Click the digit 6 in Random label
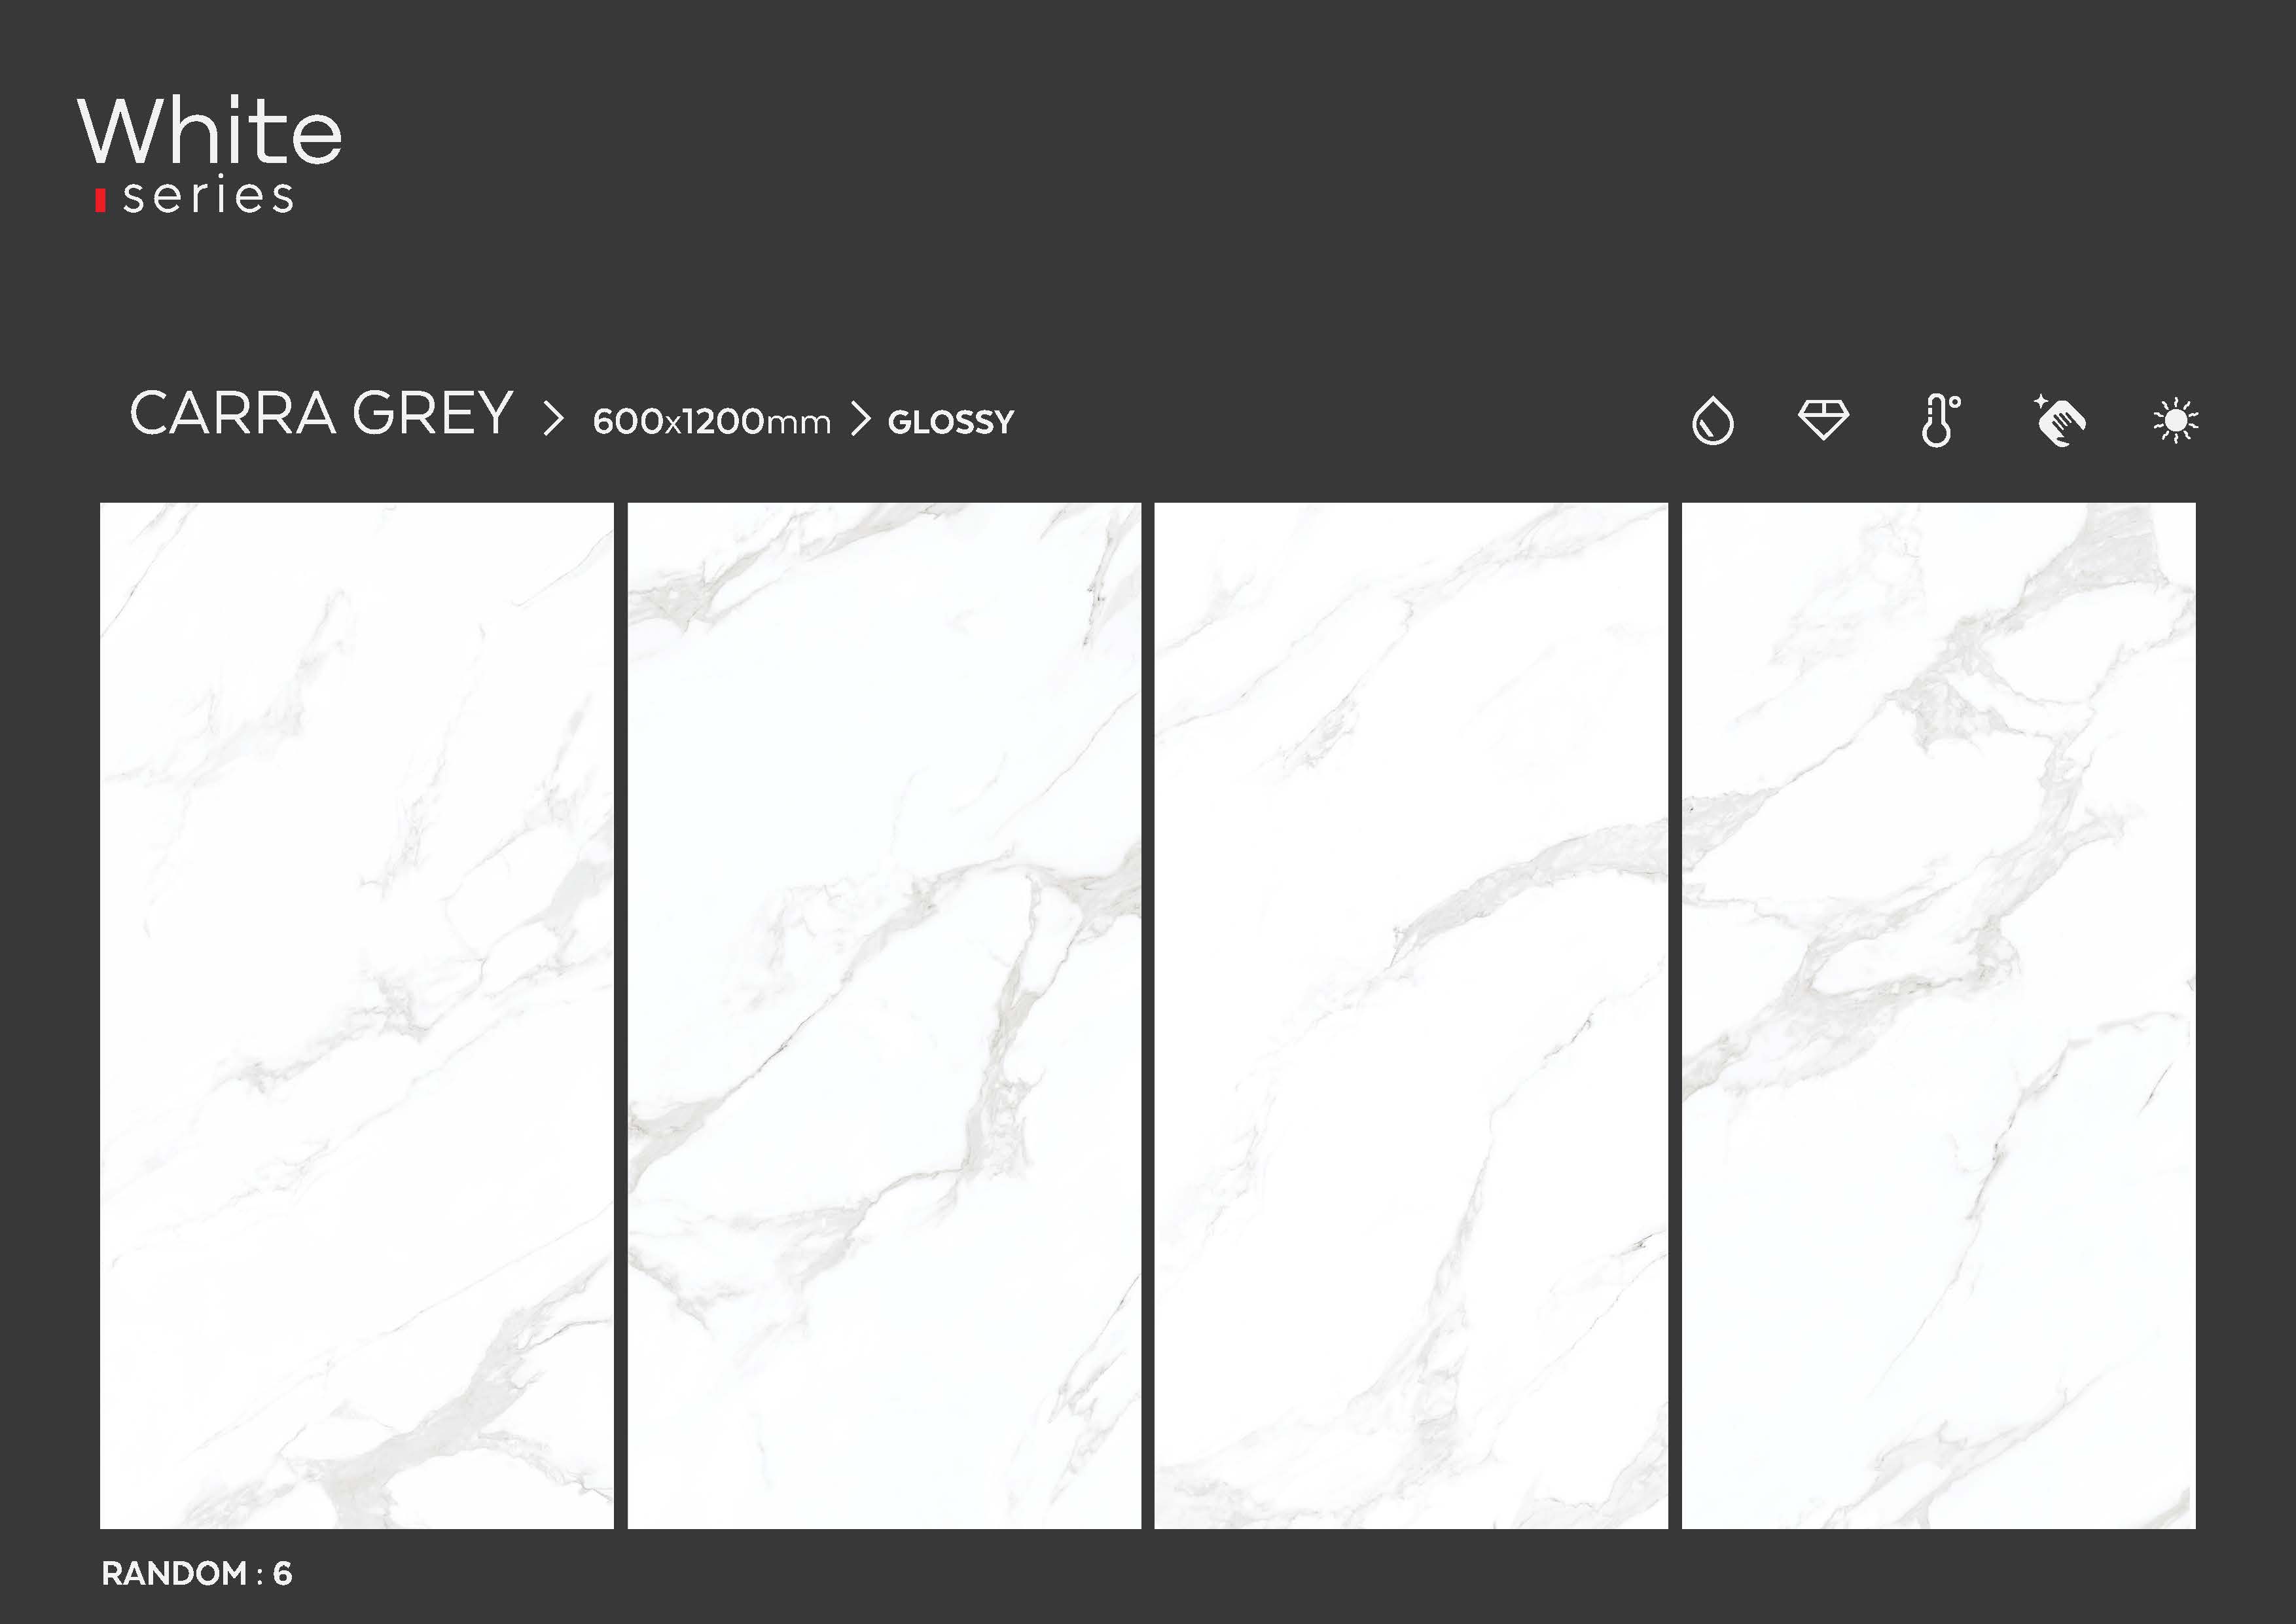 [x=283, y=1573]
